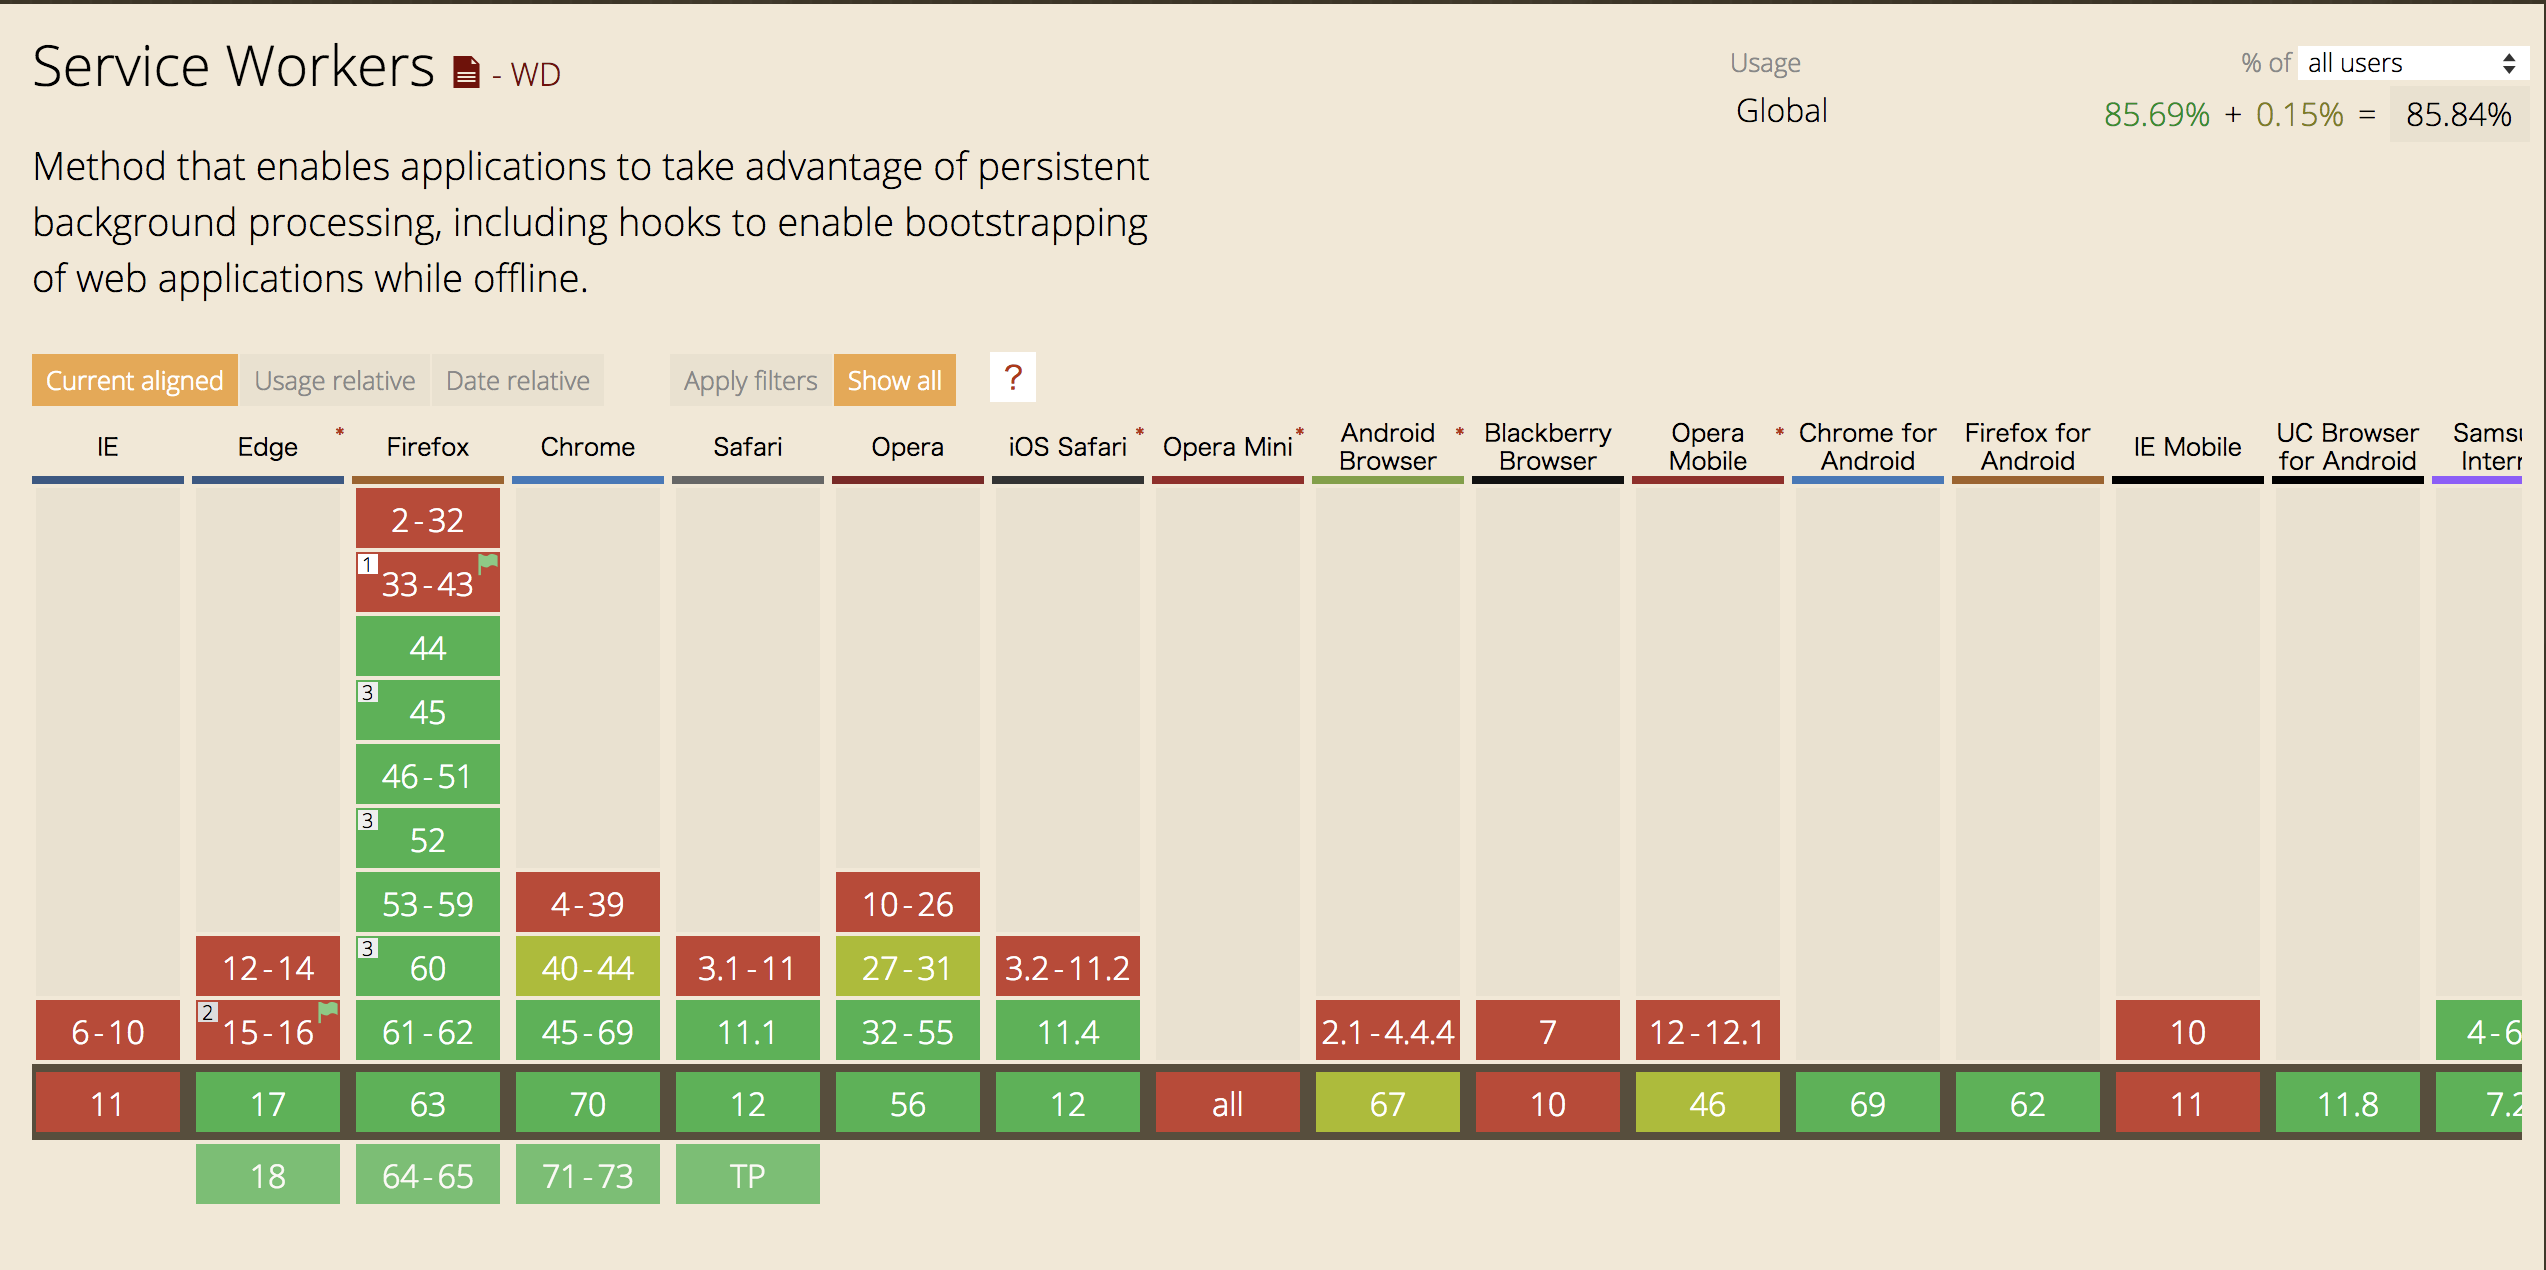Click the asterisk next to Edge header
Screen dimensions: 2546x1270
339,432
